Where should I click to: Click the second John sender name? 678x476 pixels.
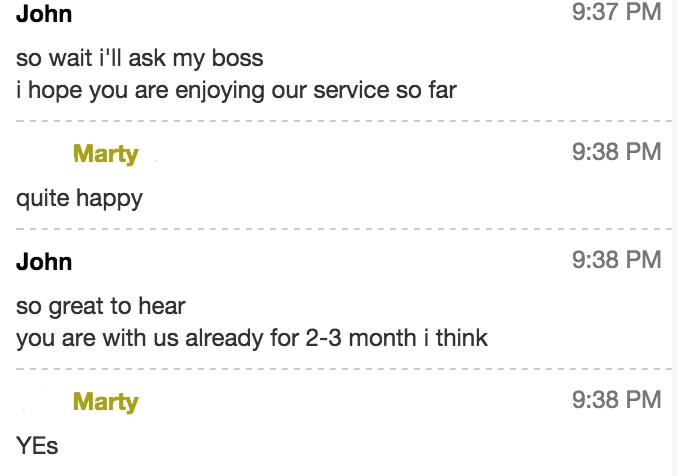(44, 262)
